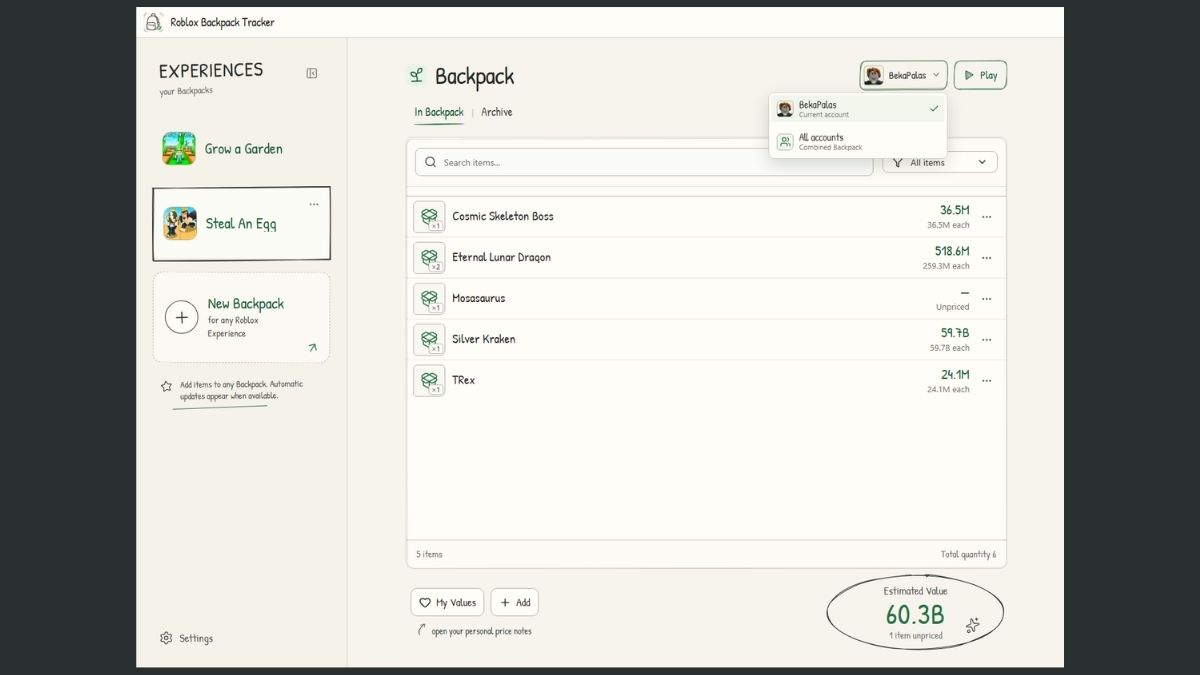Select the Grow a Garden experience label
Screen dimensions: 1200x675
244,149
